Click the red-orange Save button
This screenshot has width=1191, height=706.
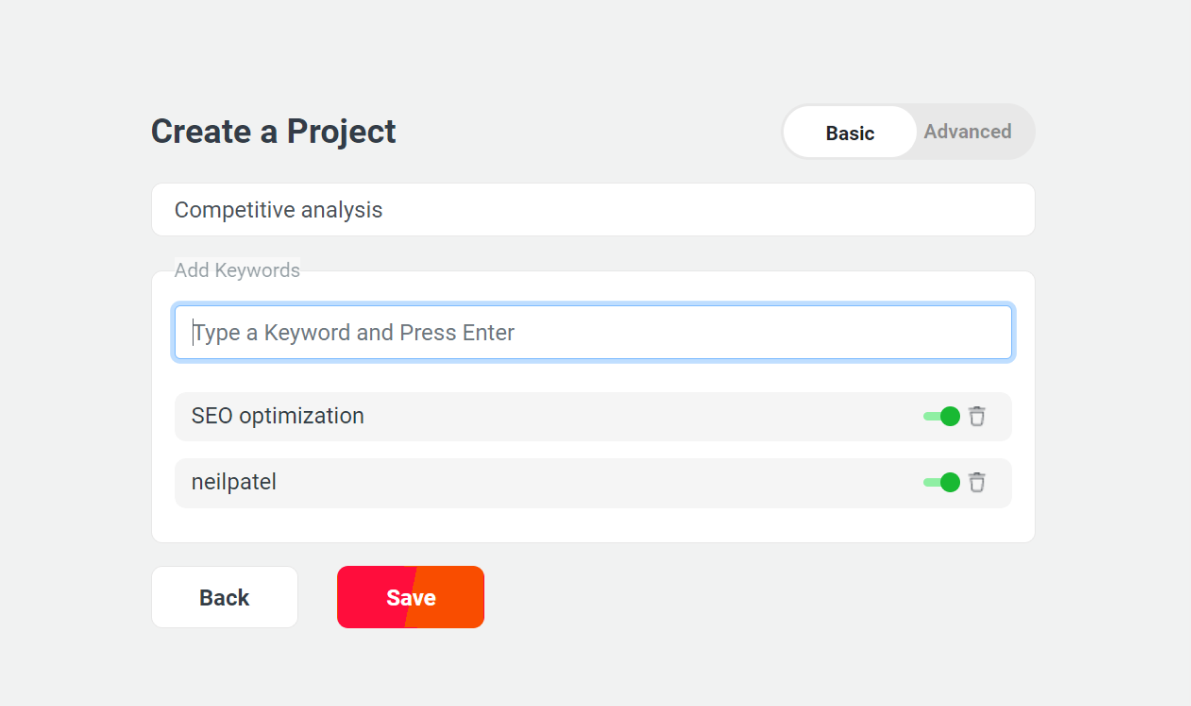click(411, 597)
